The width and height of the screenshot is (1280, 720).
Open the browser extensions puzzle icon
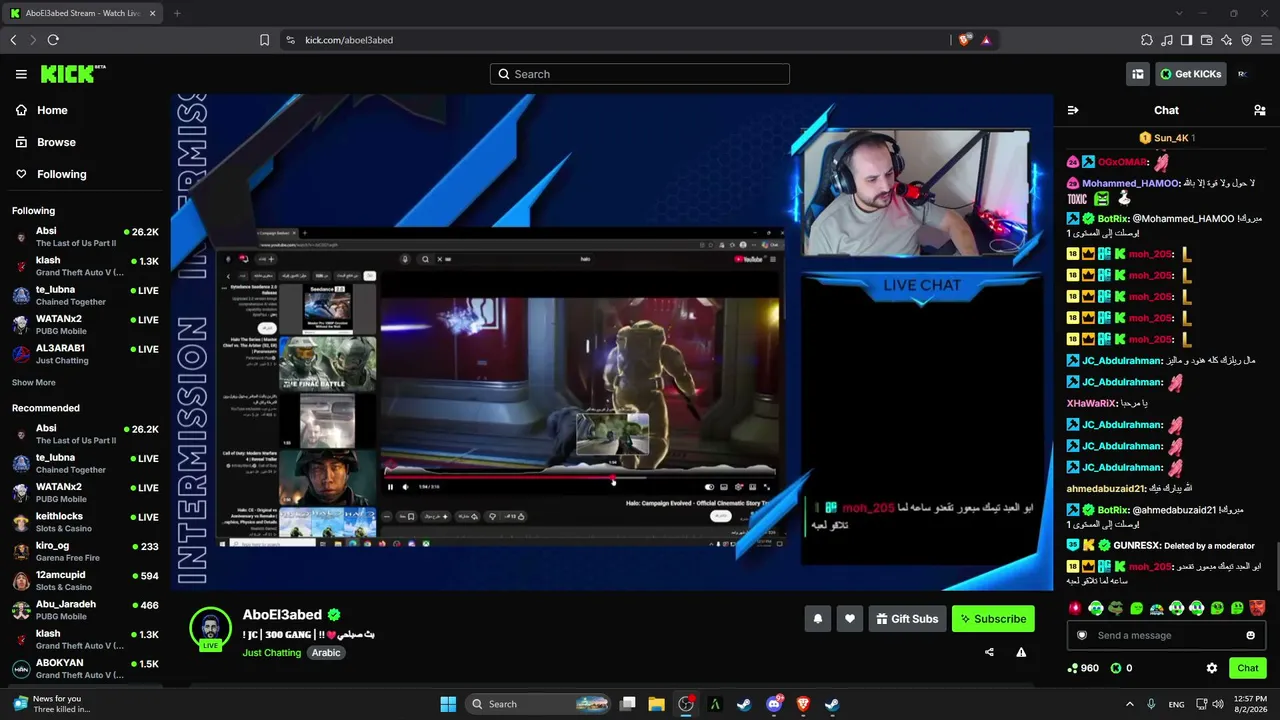click(1147, 40)
